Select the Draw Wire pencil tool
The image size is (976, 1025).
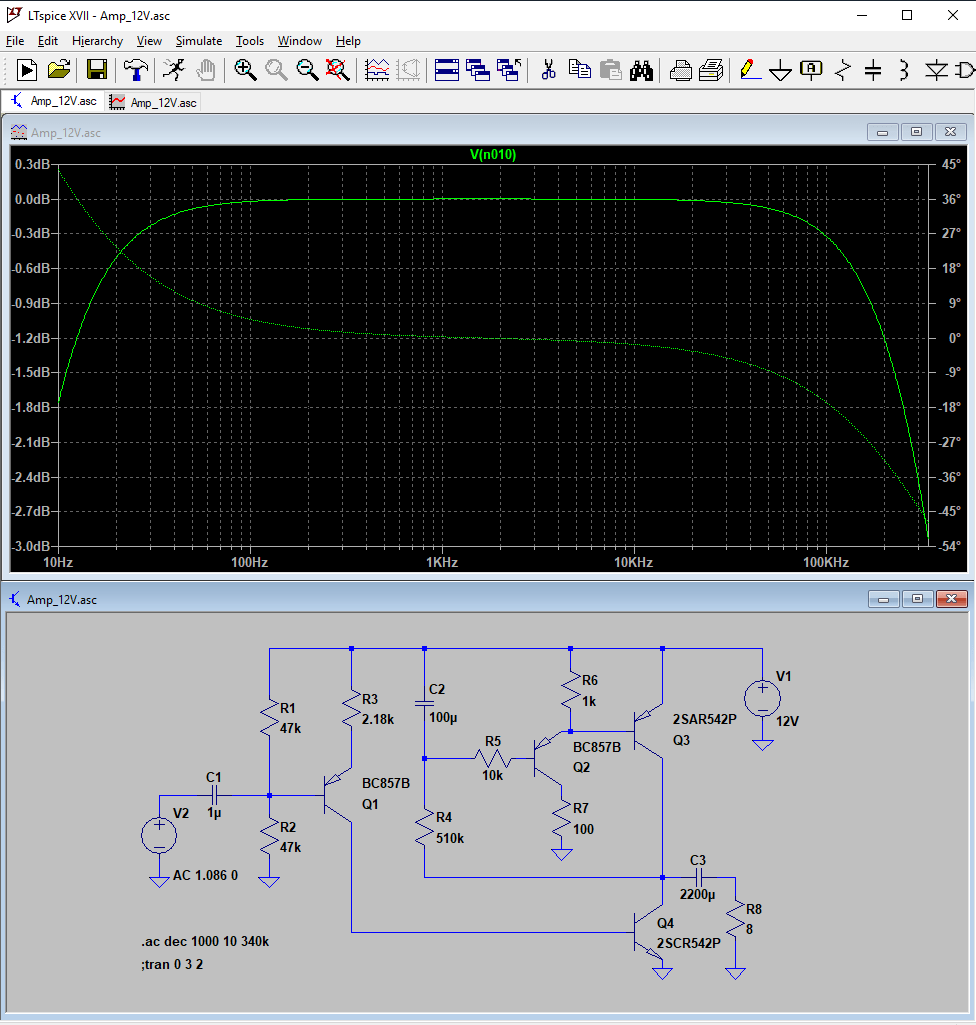(750, 70)
